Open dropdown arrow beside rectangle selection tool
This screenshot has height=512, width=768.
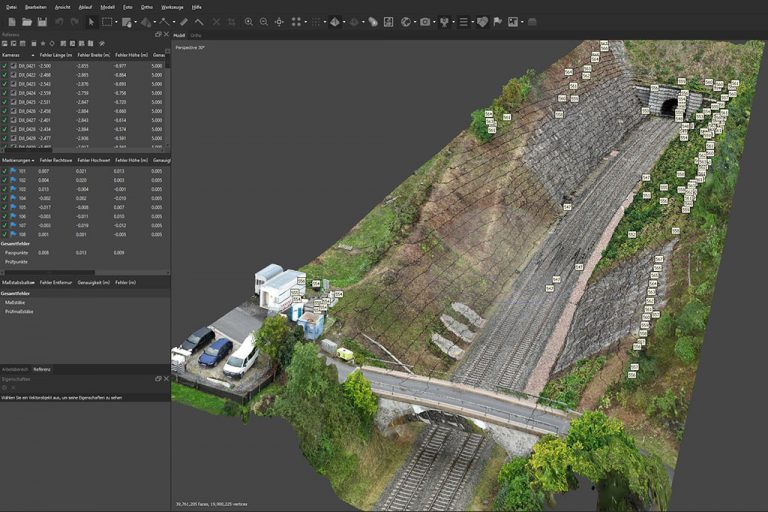(116, 21)
